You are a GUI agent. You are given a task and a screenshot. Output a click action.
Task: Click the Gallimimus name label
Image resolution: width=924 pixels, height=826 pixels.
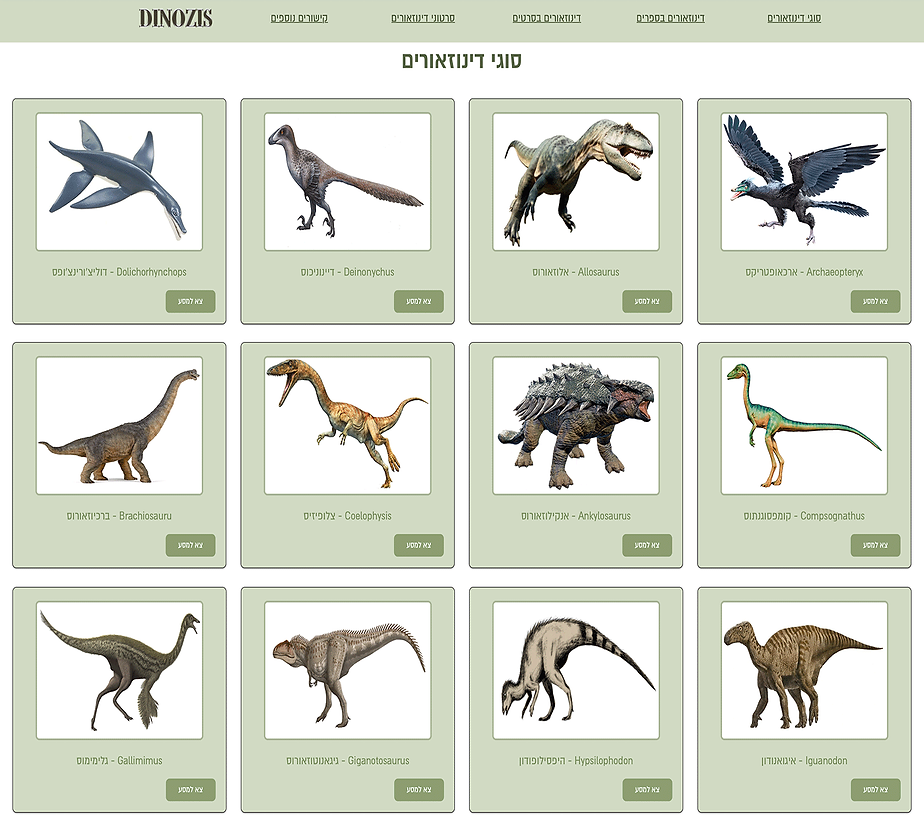(119, 761)
